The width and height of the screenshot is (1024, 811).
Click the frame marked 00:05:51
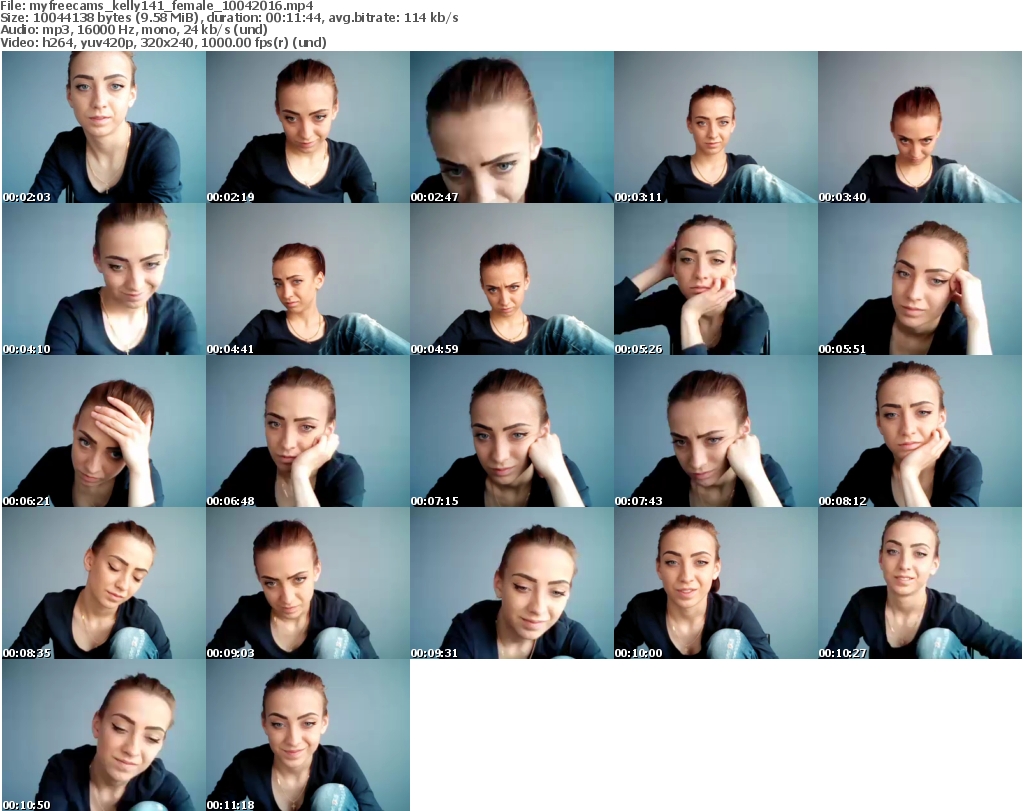(919, 279)
